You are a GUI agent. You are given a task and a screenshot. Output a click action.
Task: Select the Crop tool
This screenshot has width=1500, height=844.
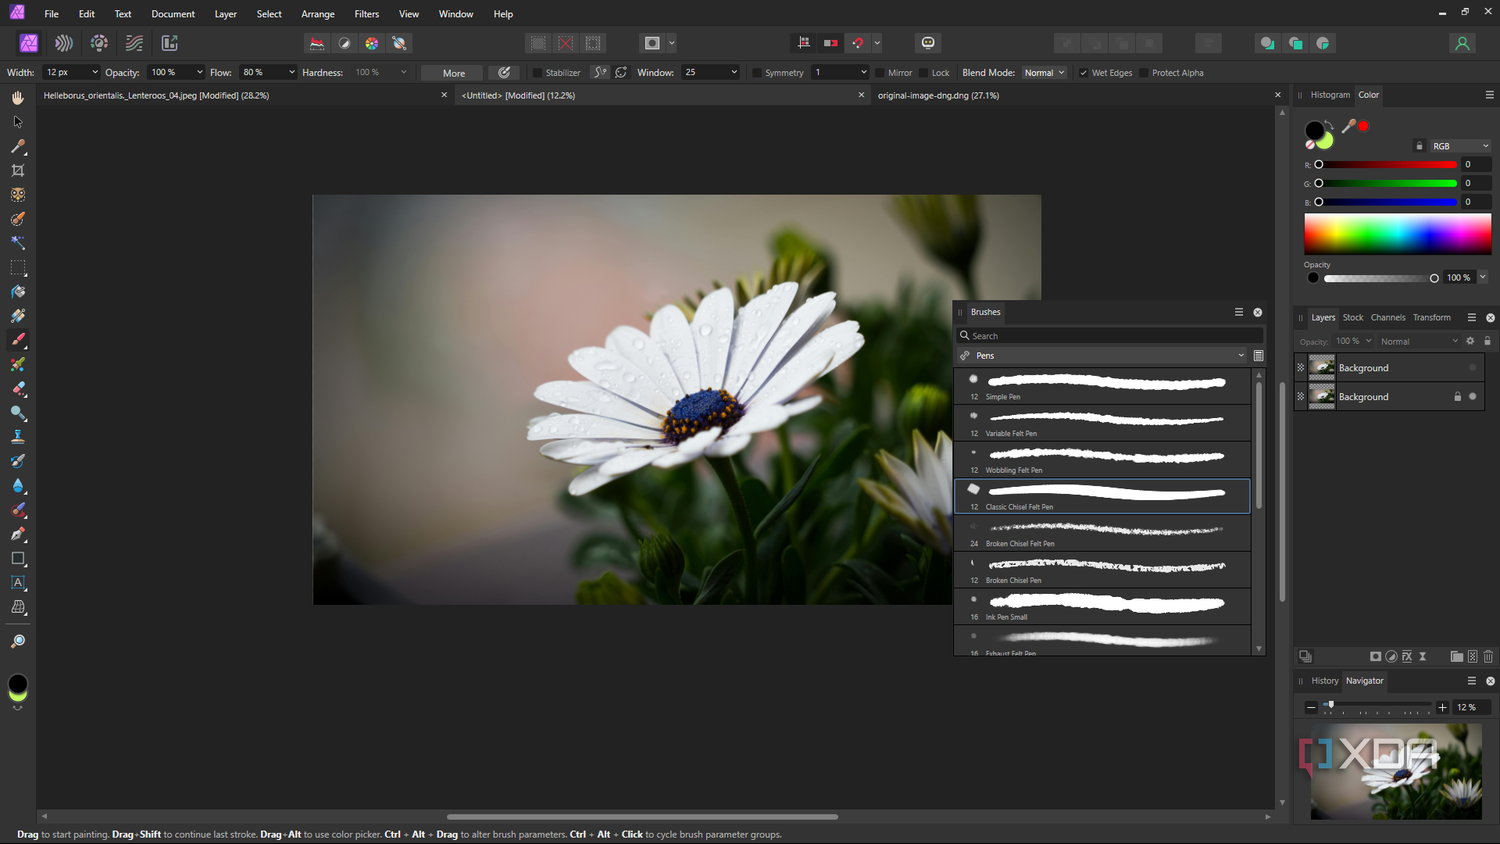[18, 171]
